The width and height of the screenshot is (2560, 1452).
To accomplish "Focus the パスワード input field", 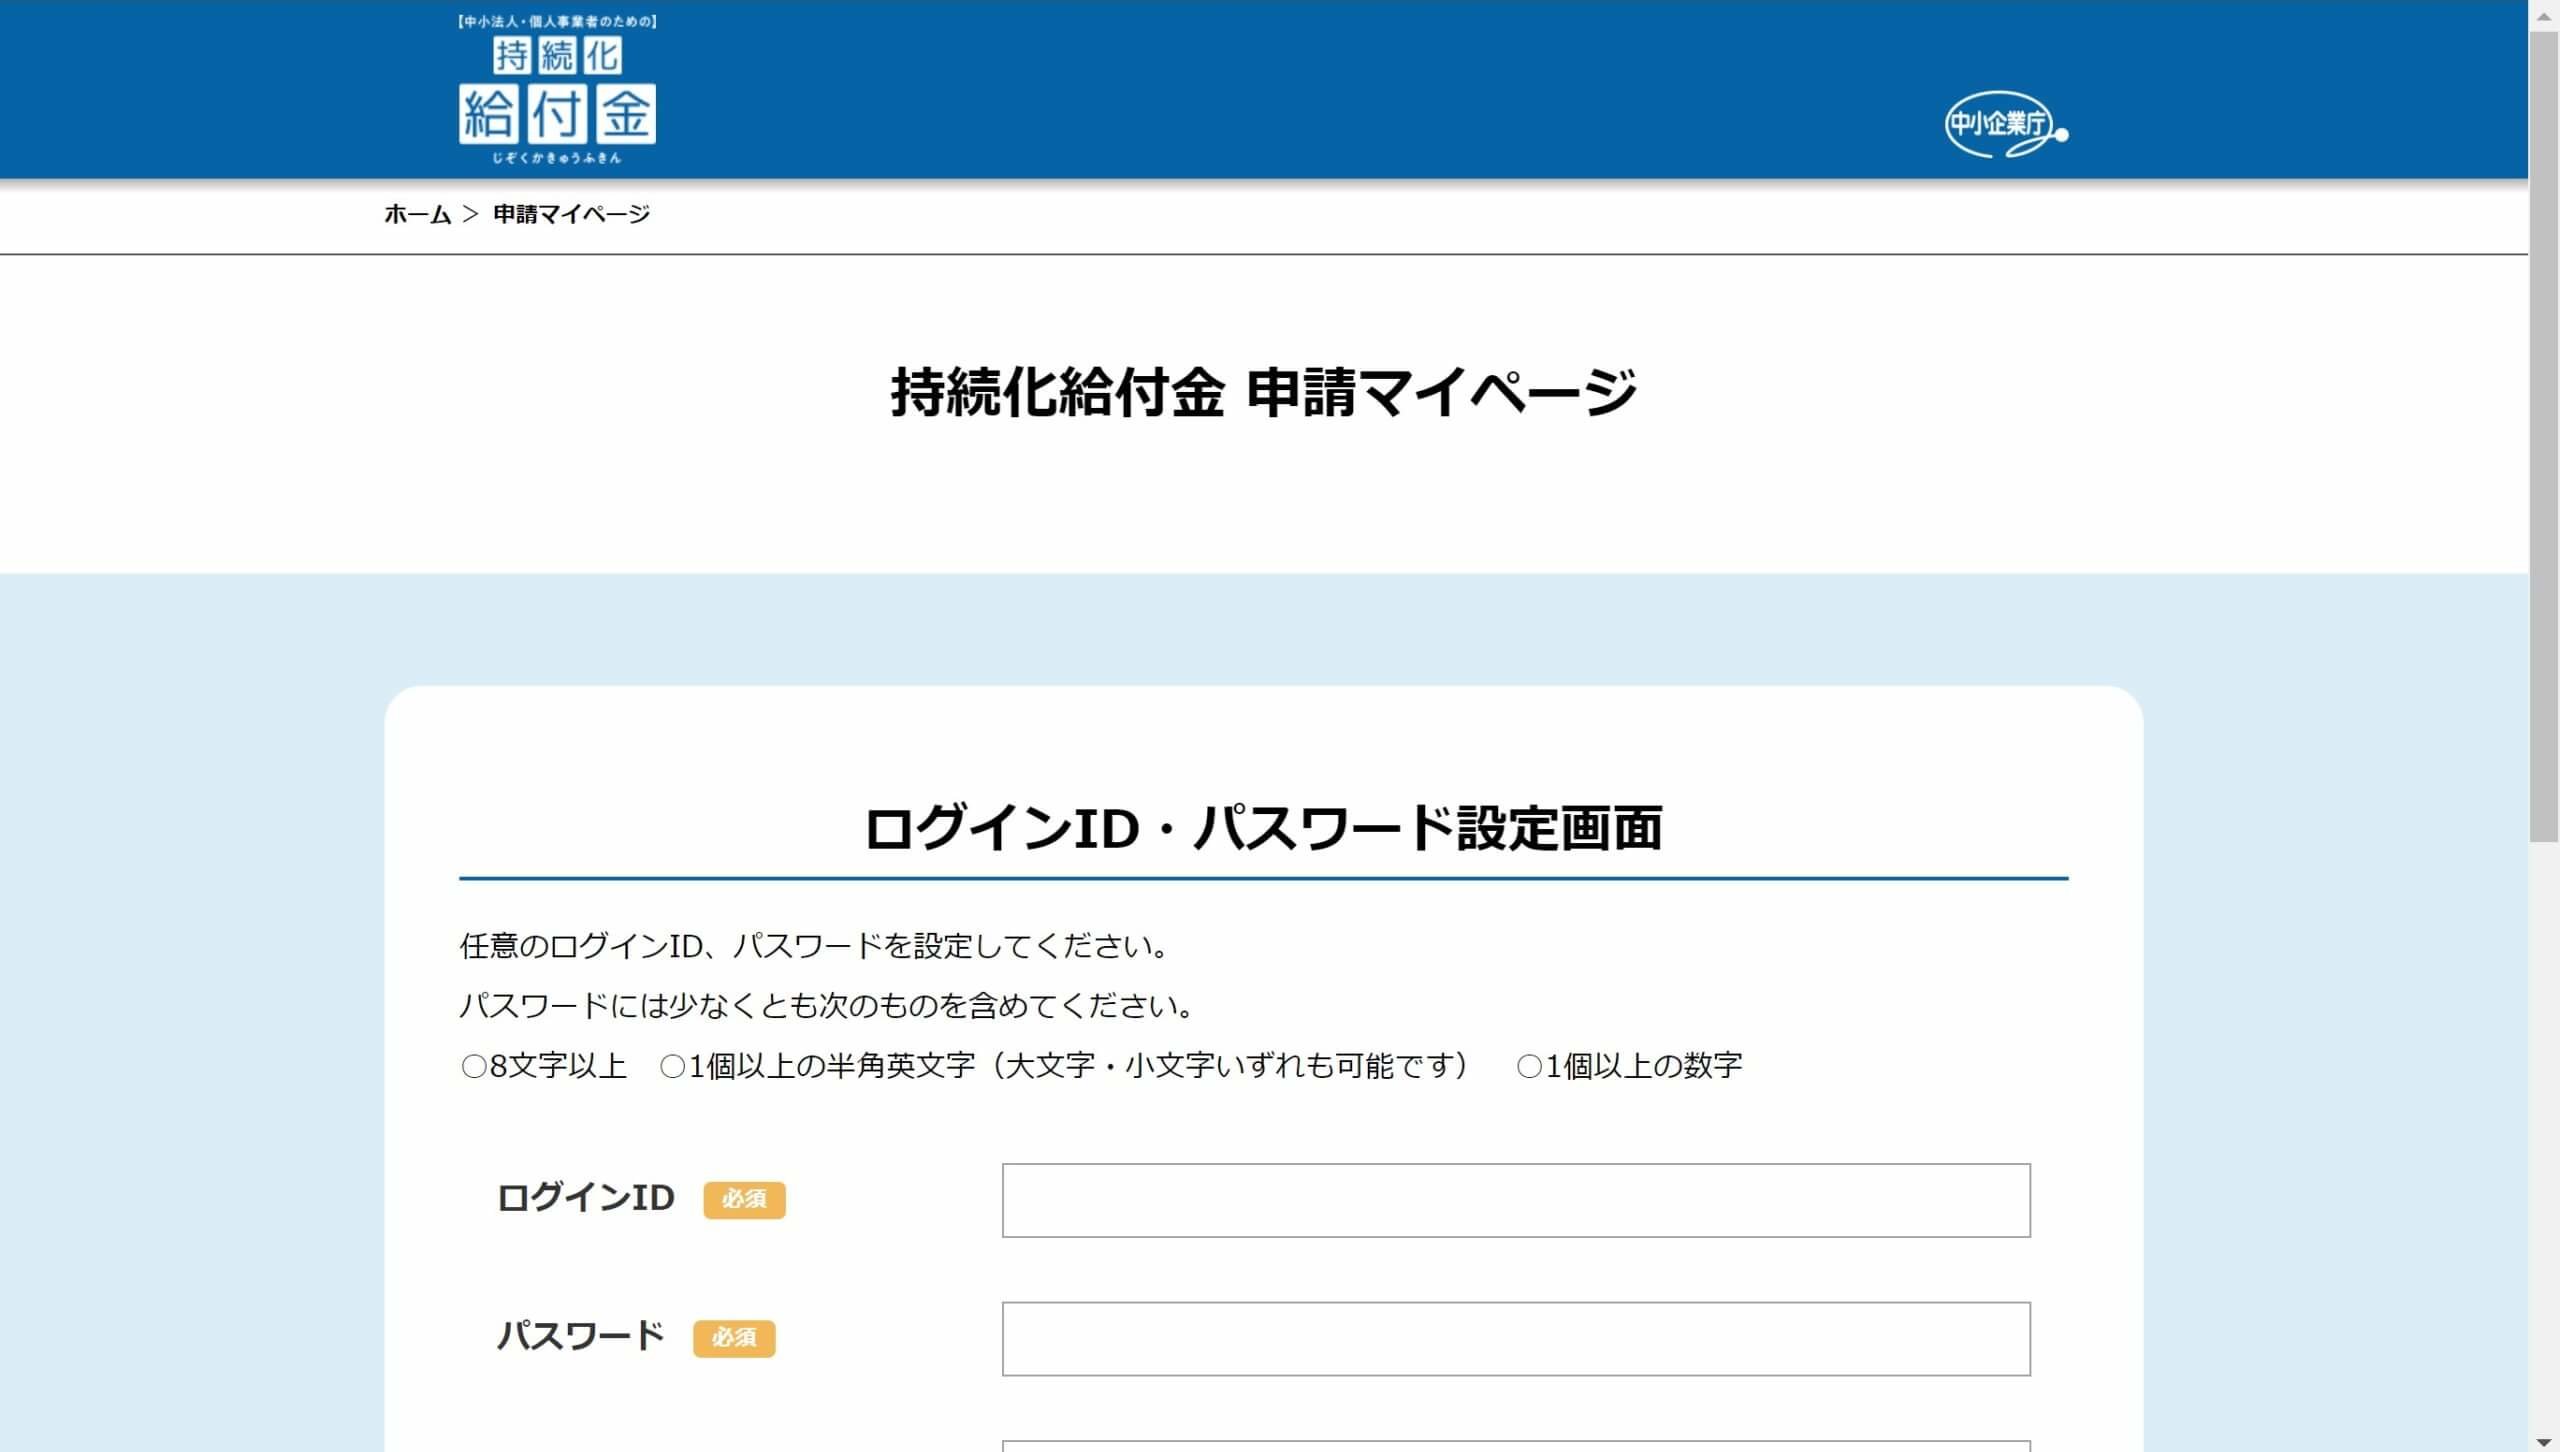I will pyautogui.click(x=1516, y=1339).
